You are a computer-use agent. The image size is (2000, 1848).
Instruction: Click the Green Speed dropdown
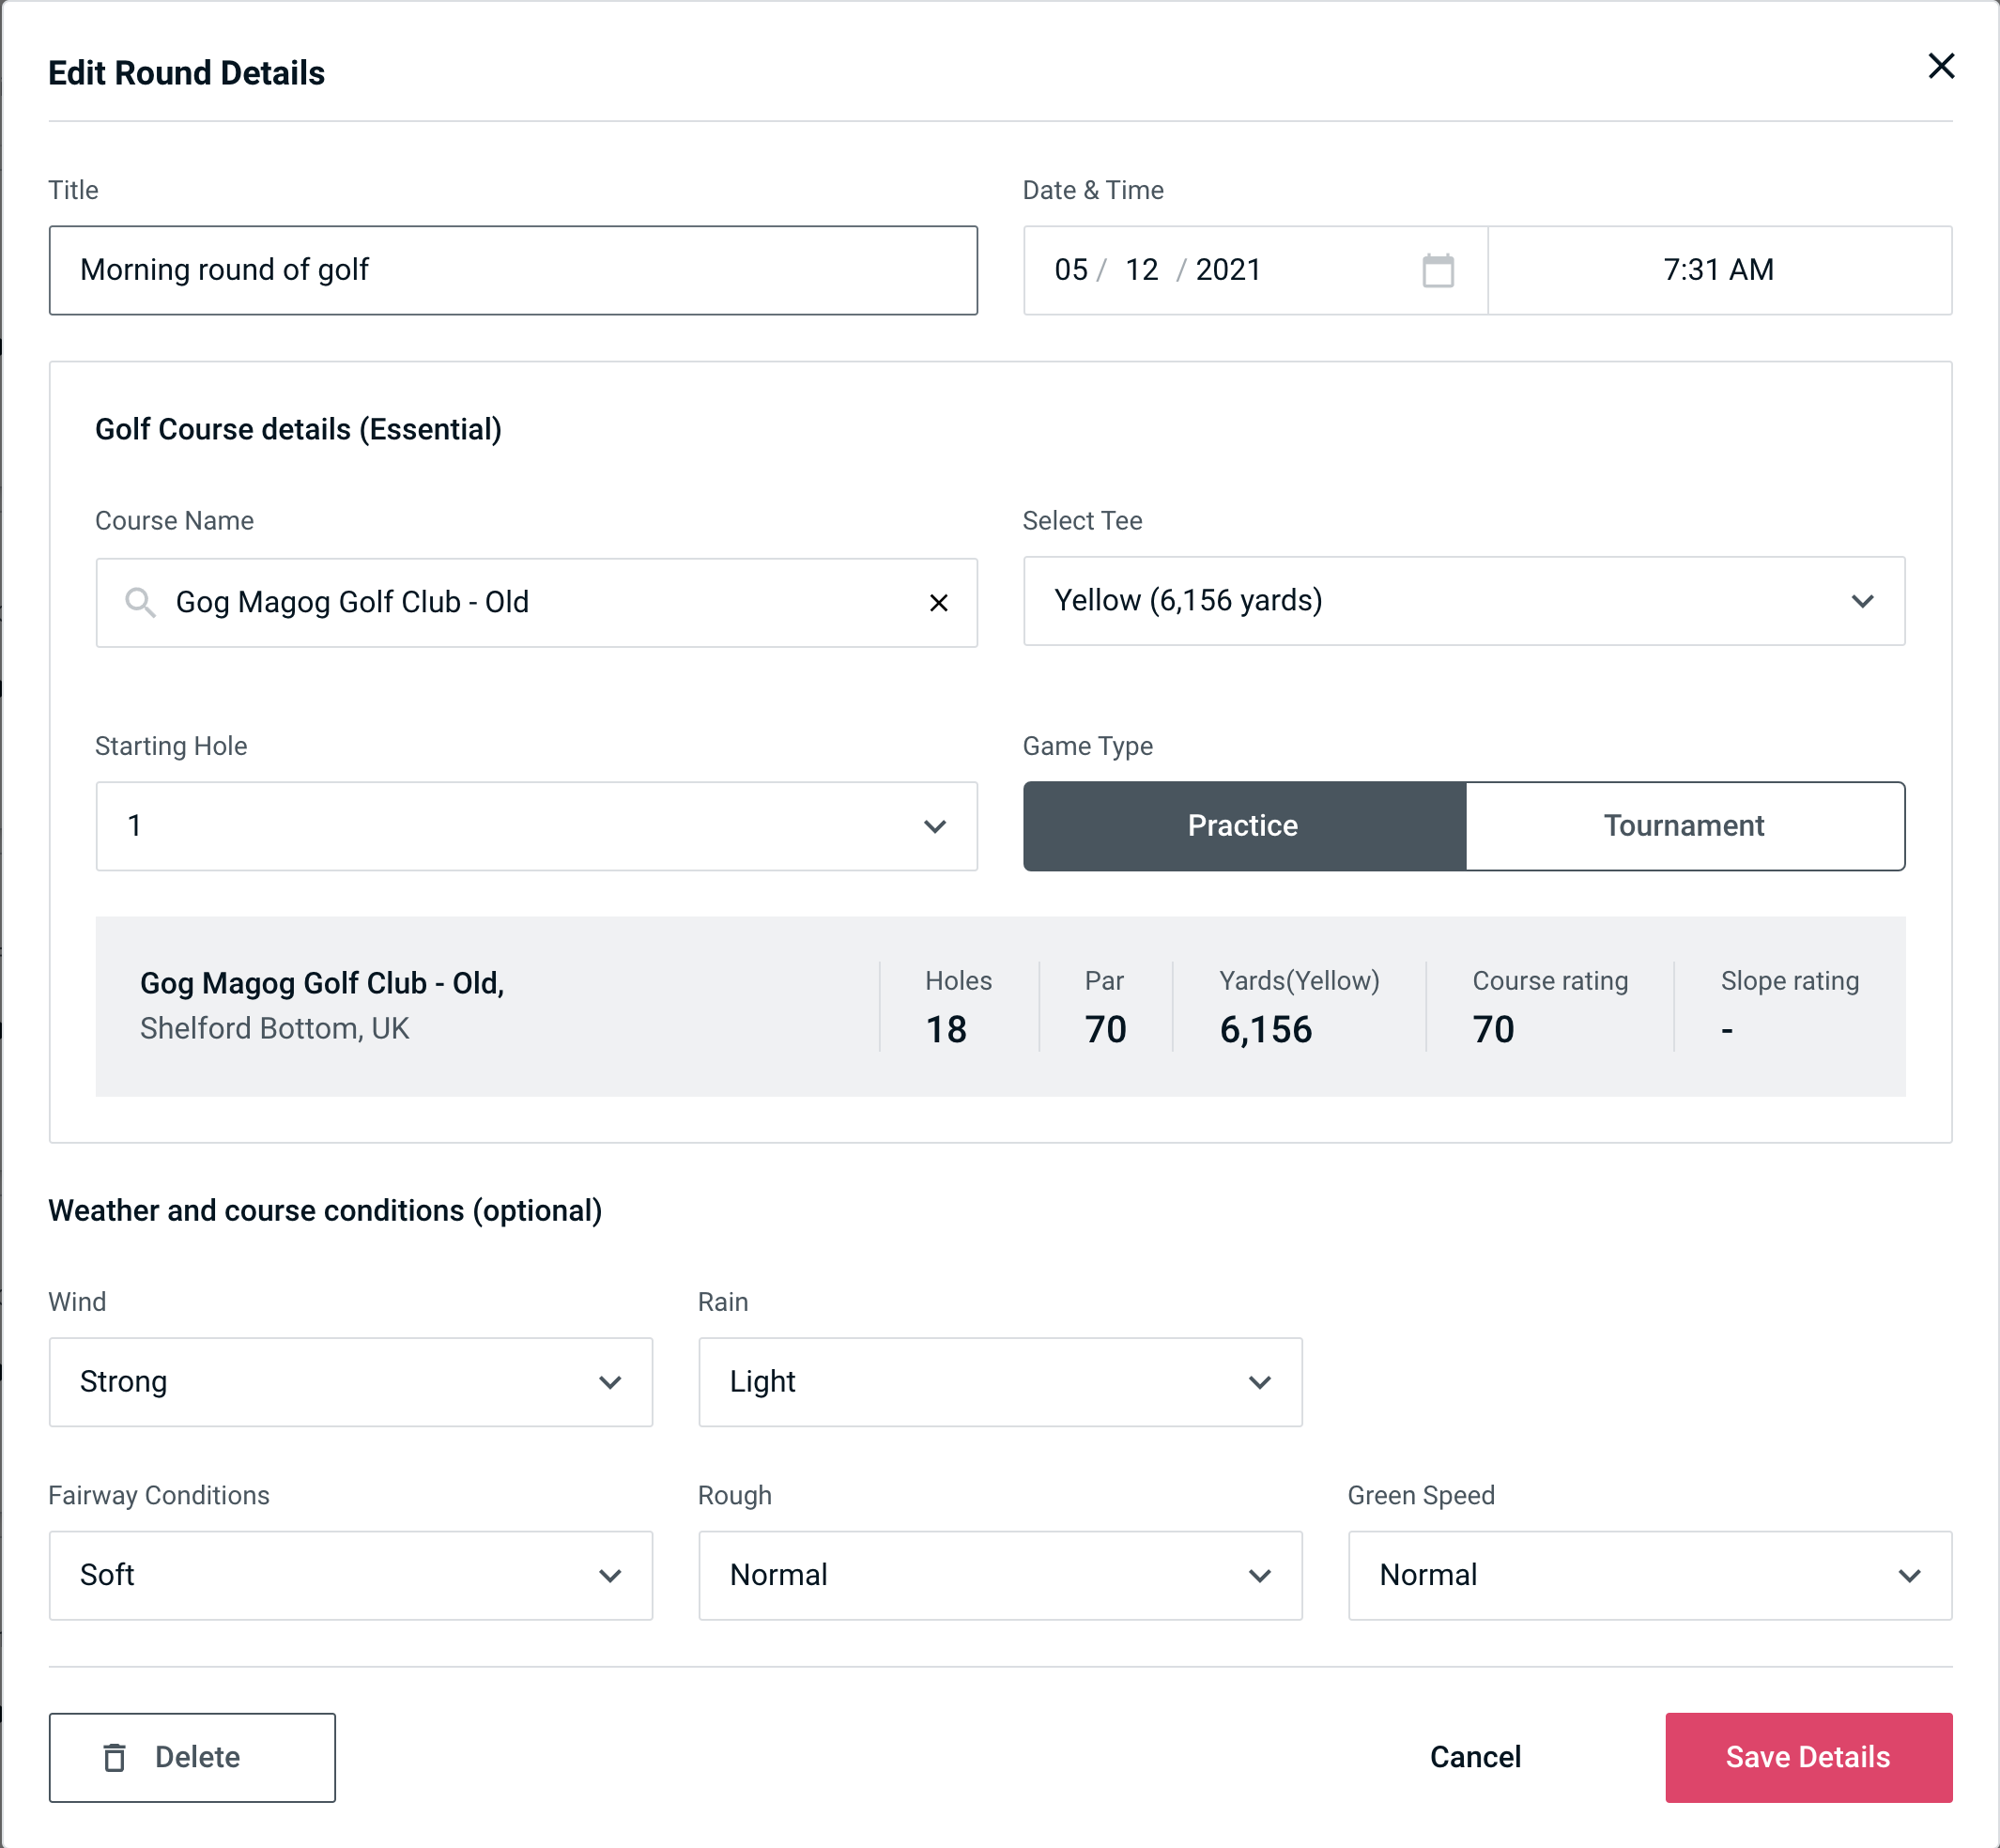pyautogui.click(x=1648, y=1575)
